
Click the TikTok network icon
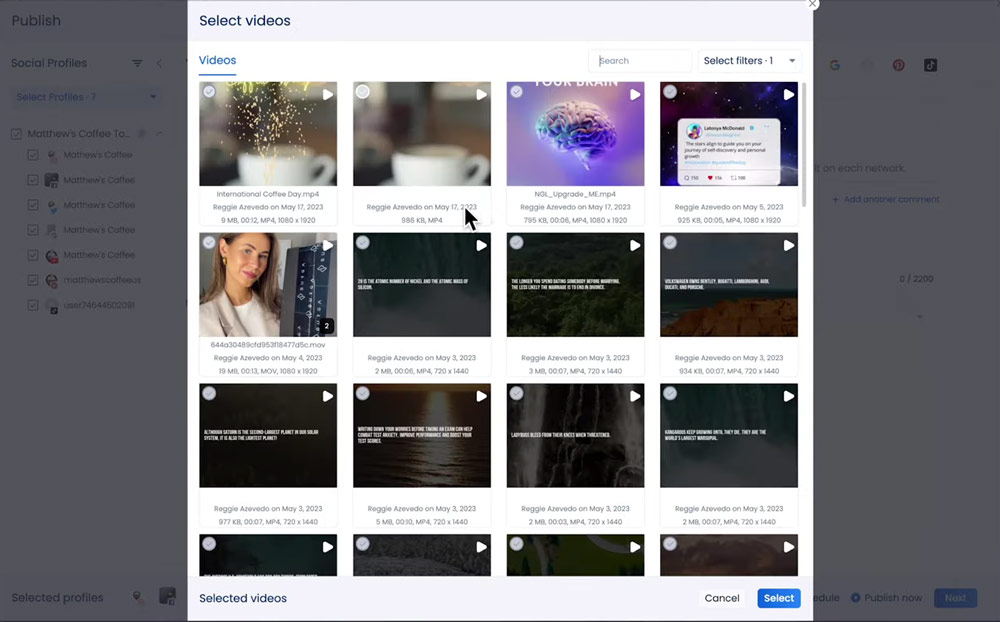(930, 65)
